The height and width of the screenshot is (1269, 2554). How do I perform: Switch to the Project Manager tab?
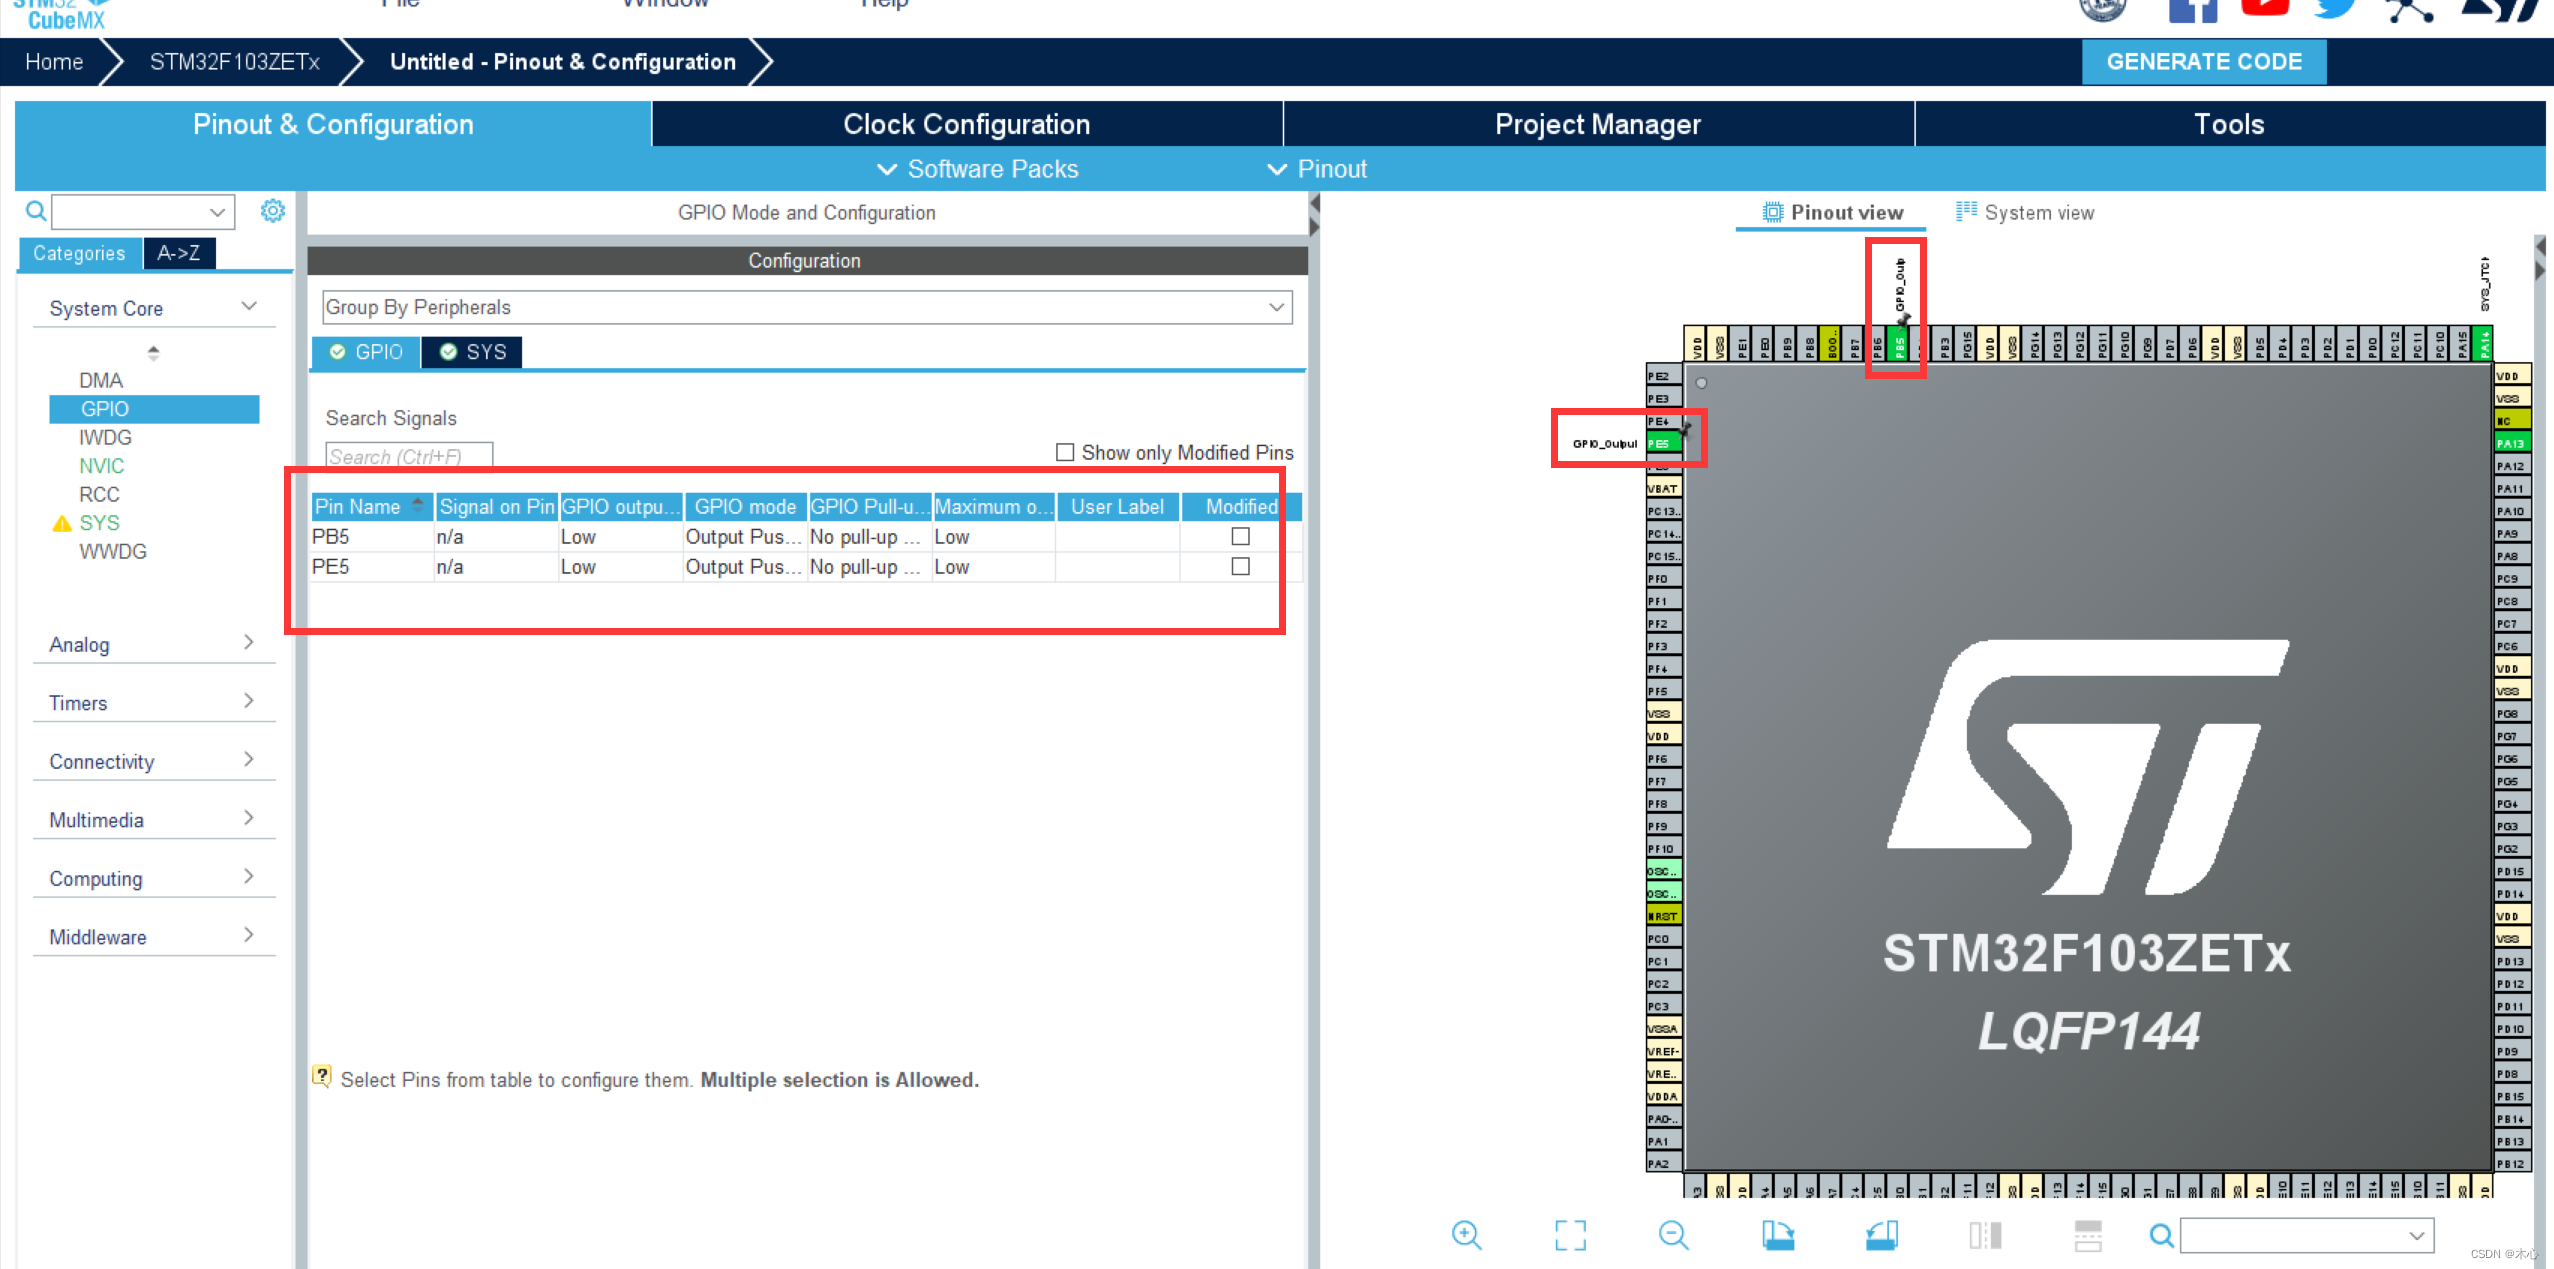click(x=1597, y=124)
